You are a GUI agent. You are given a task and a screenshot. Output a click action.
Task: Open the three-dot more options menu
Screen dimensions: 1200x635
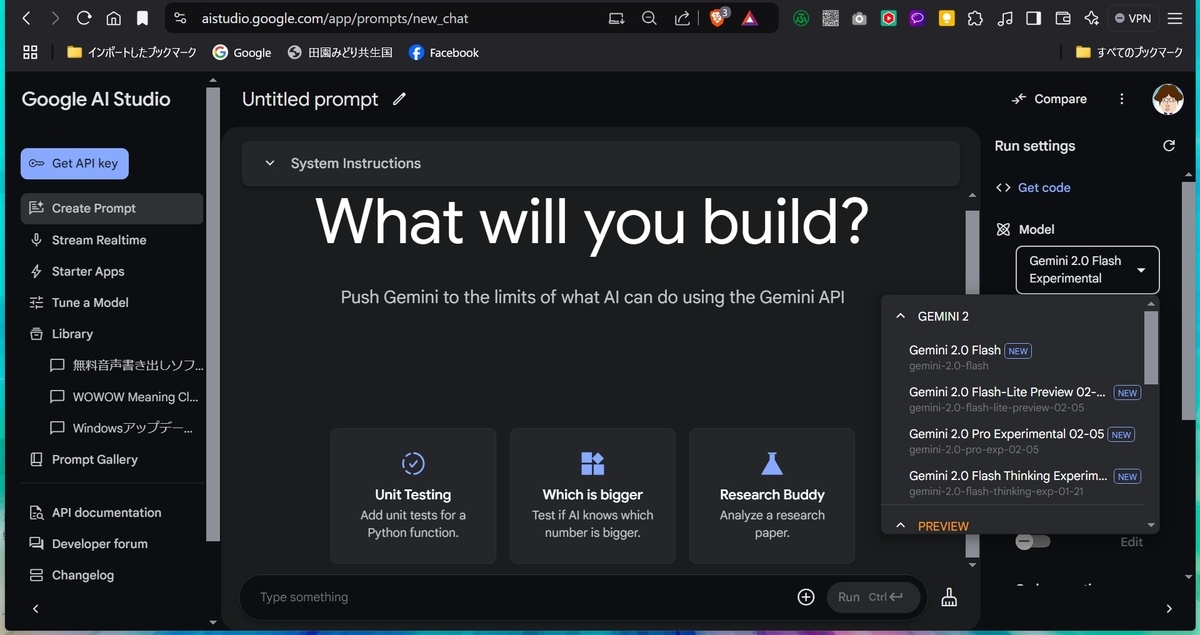[x=1122, y=99]
